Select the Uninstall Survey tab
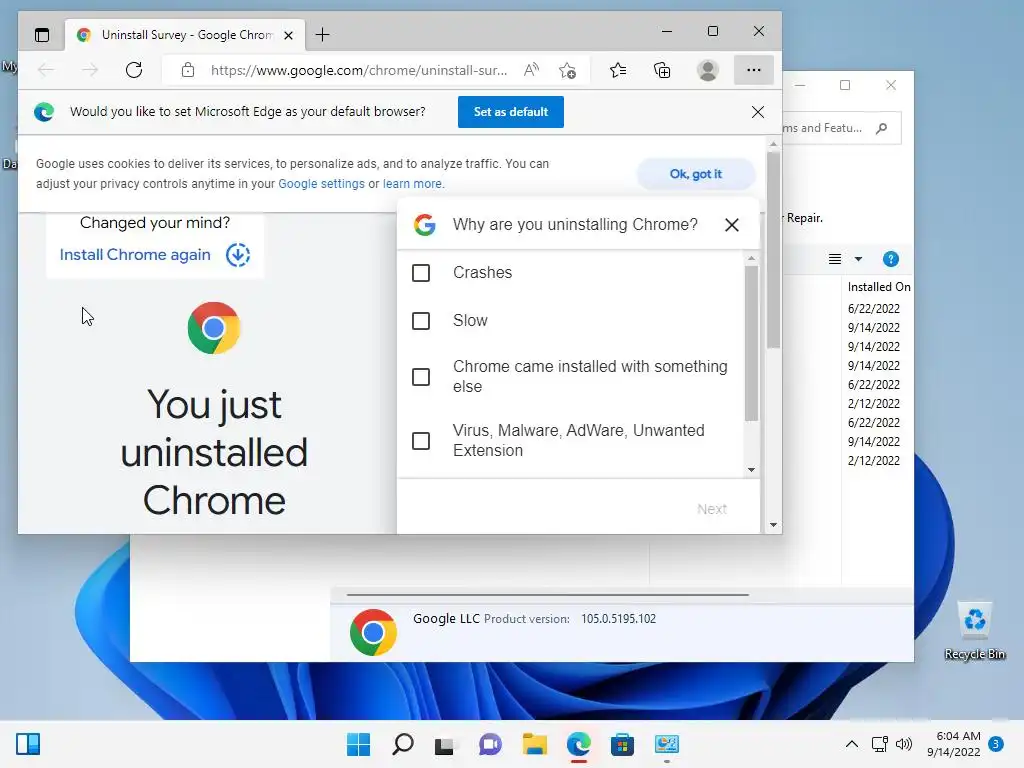 tap(186, 35)
